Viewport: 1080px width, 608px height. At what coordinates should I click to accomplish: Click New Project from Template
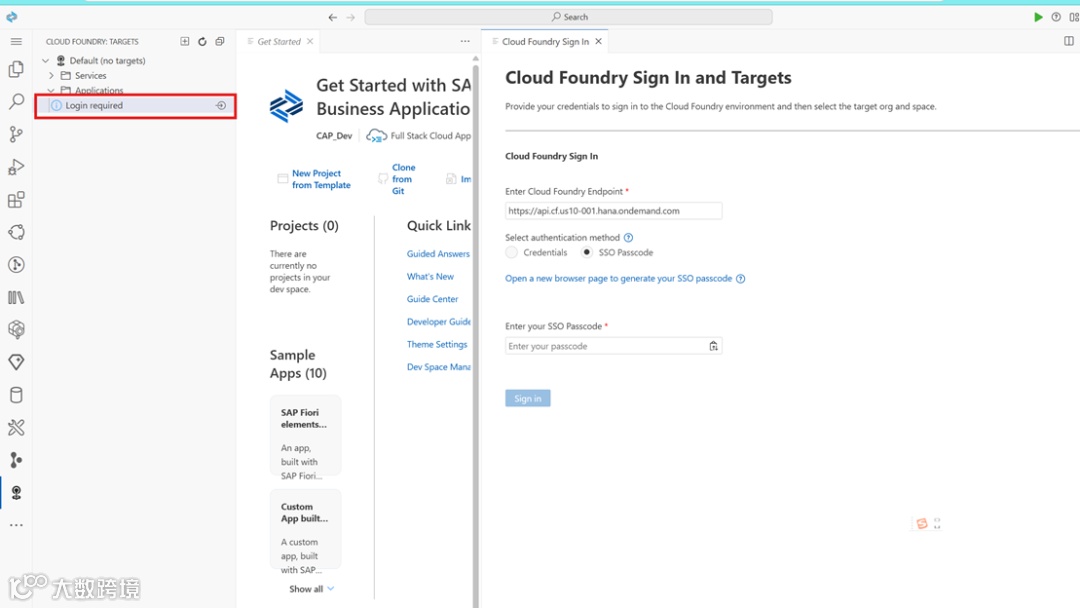pos(321,179)
